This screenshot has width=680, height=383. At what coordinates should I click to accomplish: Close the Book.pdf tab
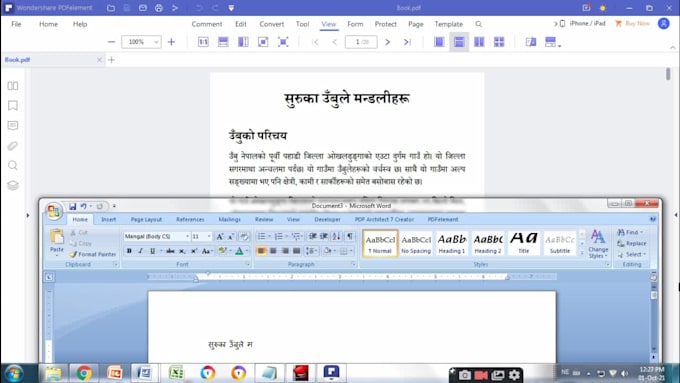[99, 60]
